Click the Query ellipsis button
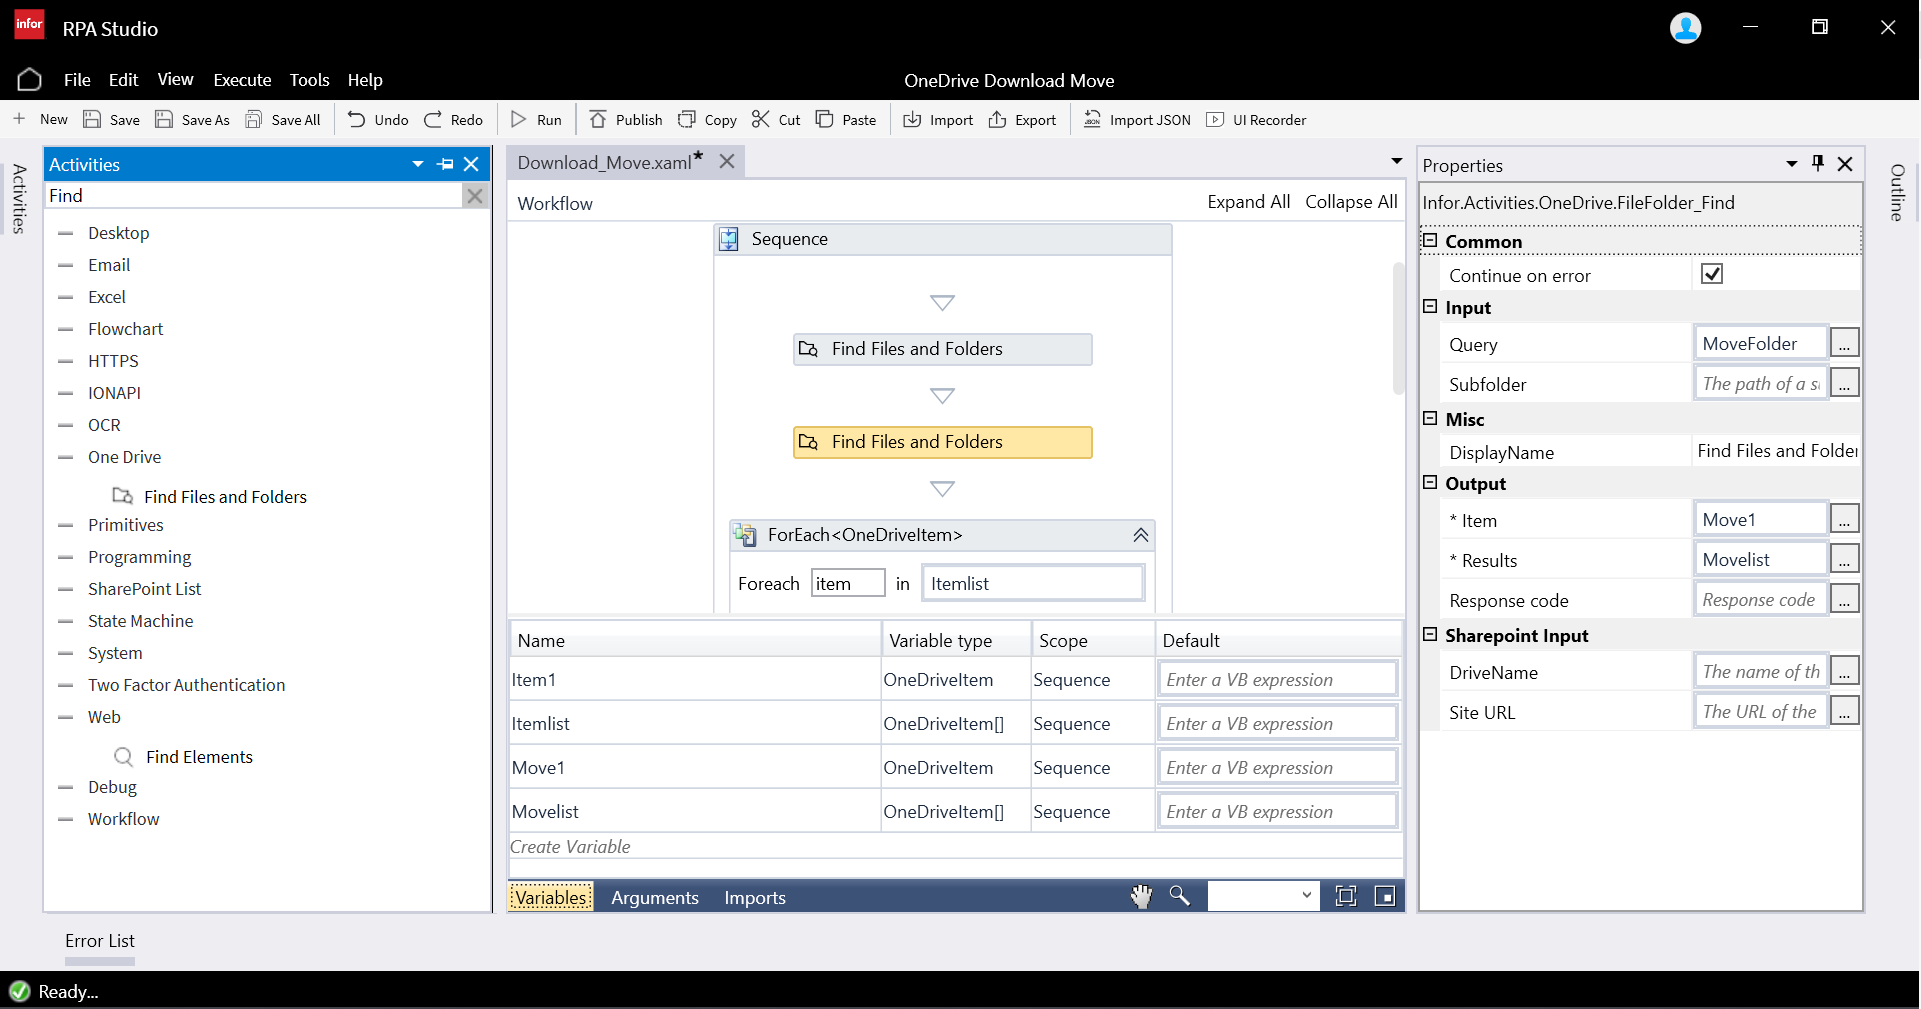This screenshot has height=1009, width=1921. [x=1844, y=344]
